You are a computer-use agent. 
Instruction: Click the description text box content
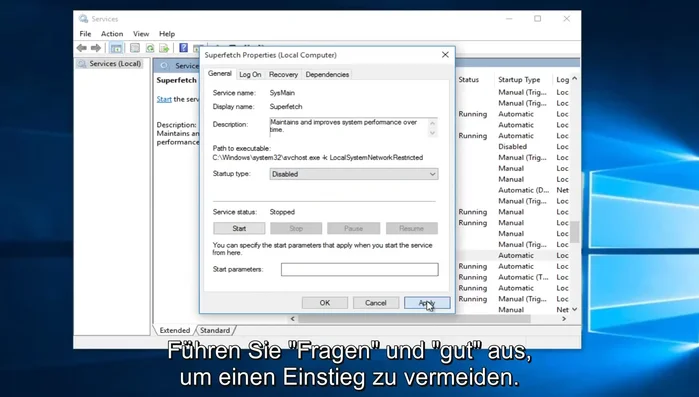349,127
